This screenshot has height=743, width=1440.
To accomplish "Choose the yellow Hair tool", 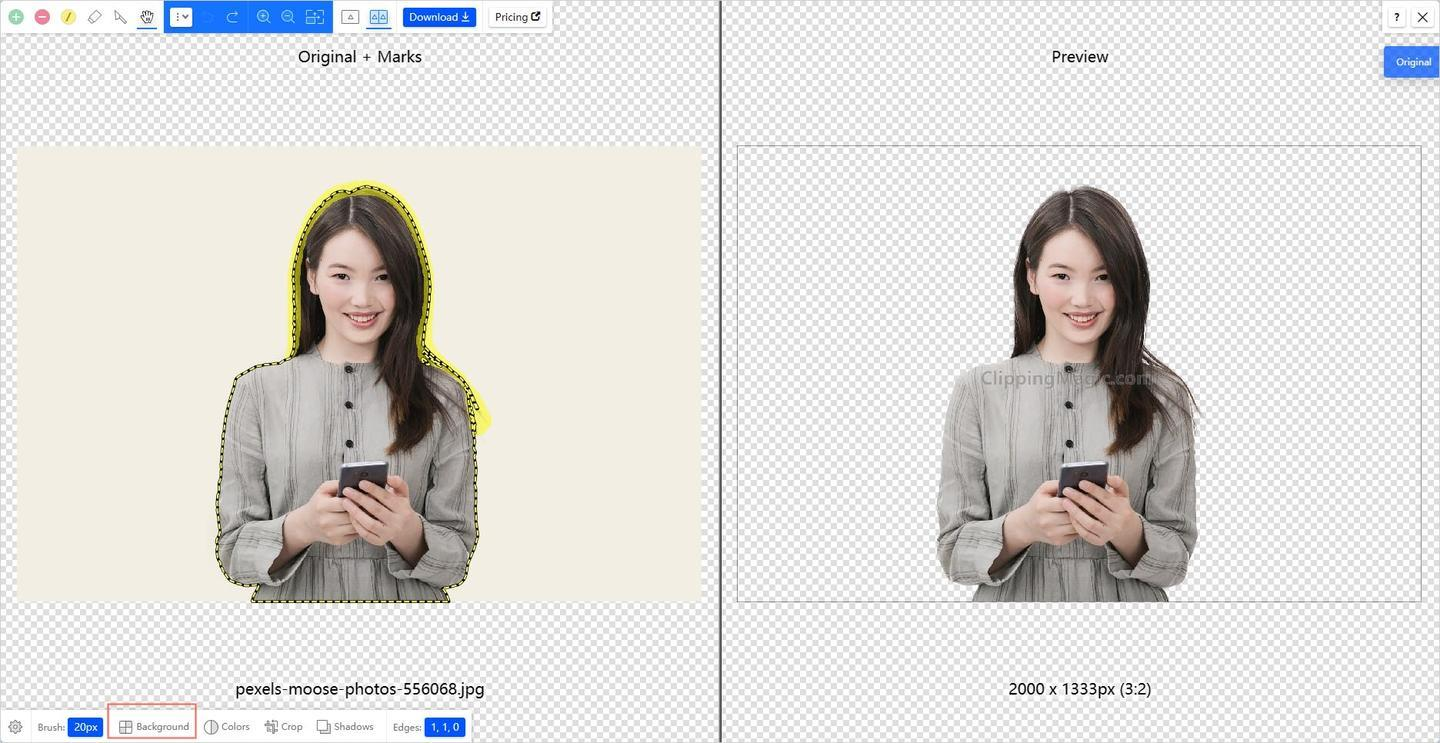I will pos(68,17).
